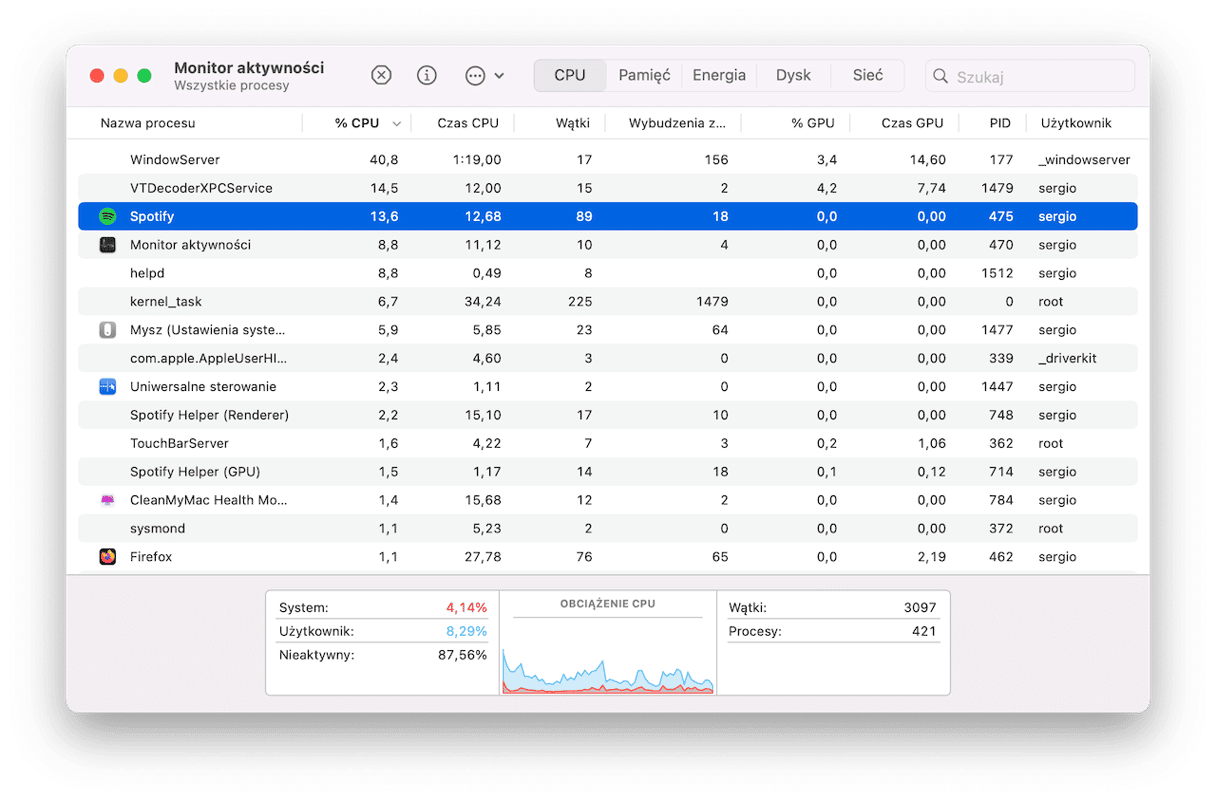Image resolution: width=1216 pixels, height=800 pixels.
Task: Sort by % GPU column header
Action: pos(813,123)
